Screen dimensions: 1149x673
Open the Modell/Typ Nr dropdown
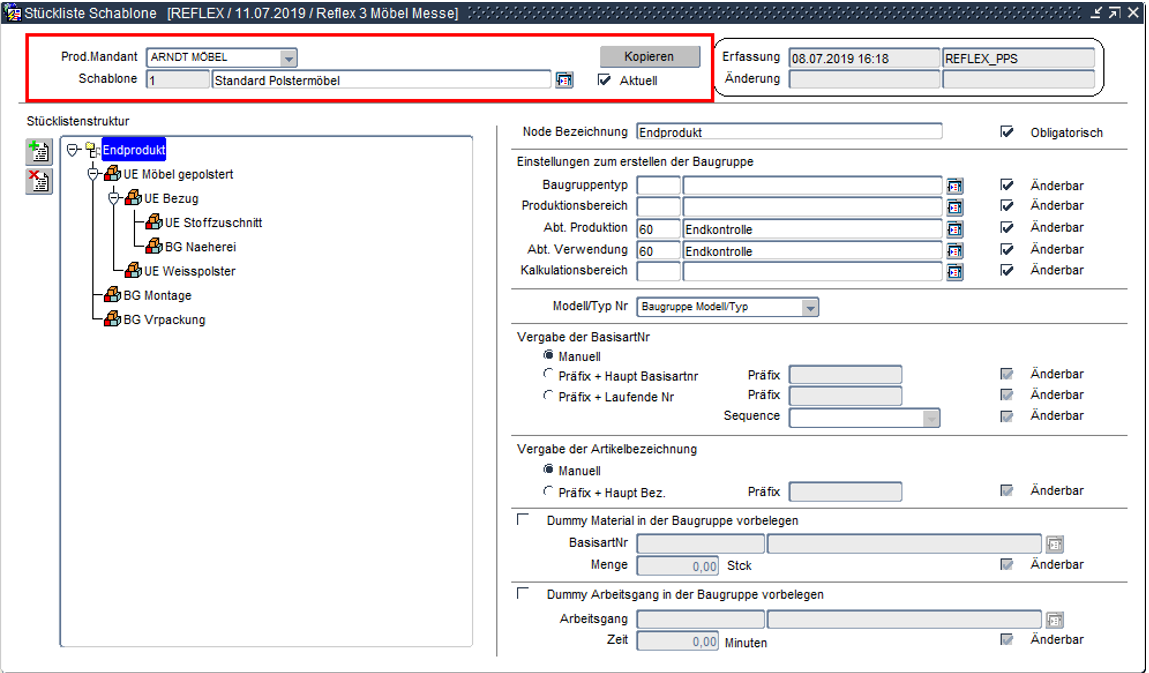(810, 307)
